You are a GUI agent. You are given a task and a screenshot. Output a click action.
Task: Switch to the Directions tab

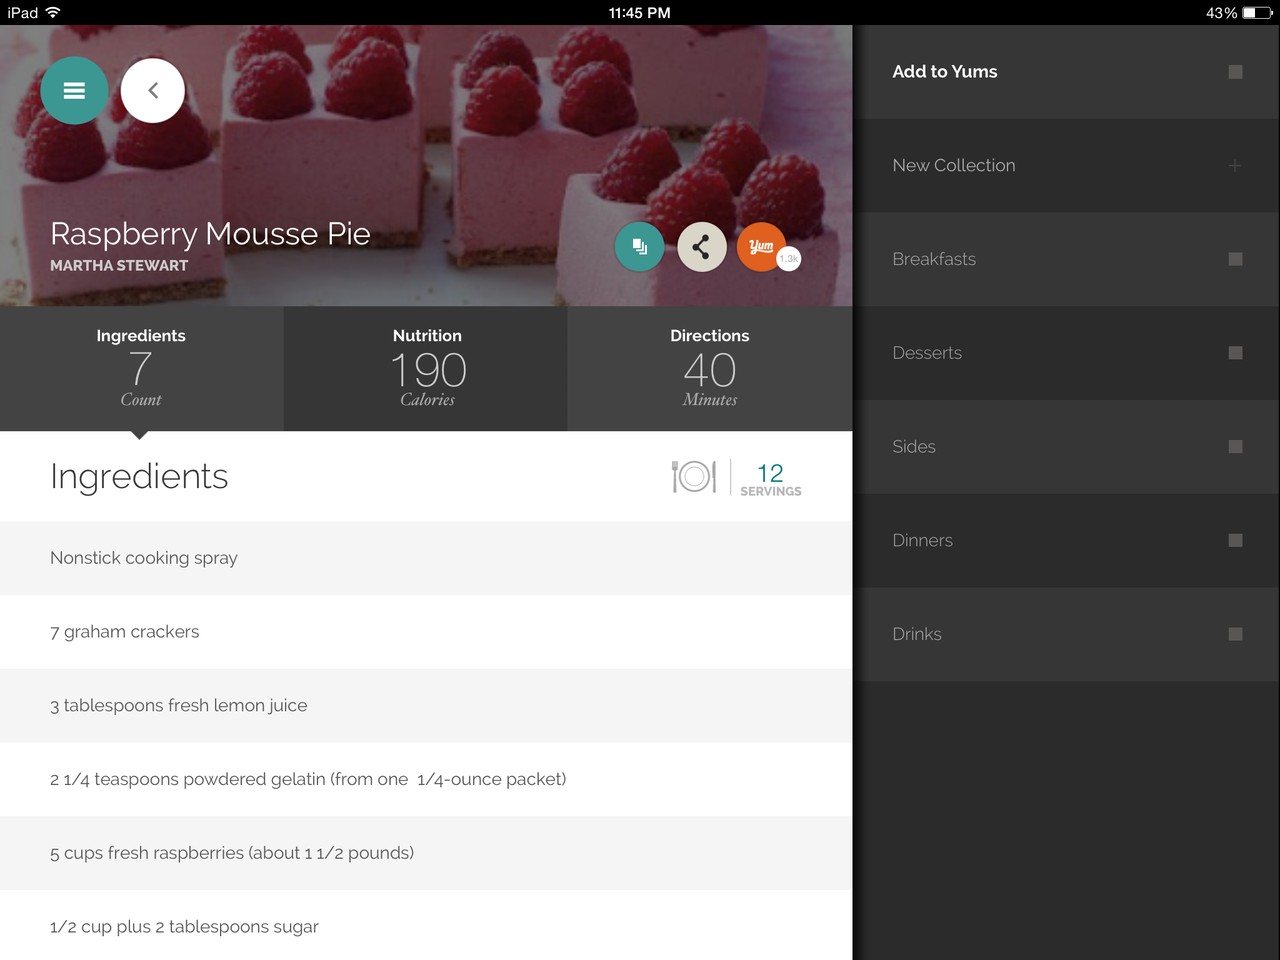710,368
